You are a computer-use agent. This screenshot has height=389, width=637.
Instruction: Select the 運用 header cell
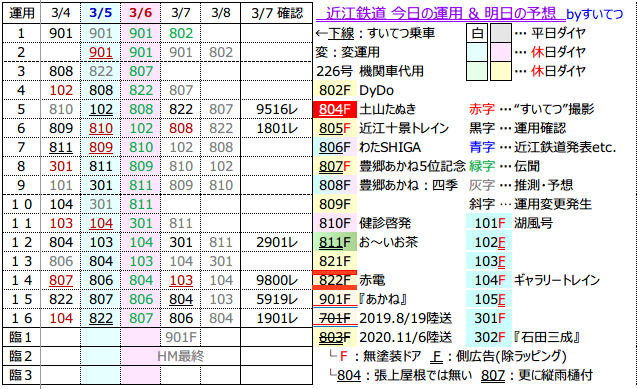coord(22,13)
